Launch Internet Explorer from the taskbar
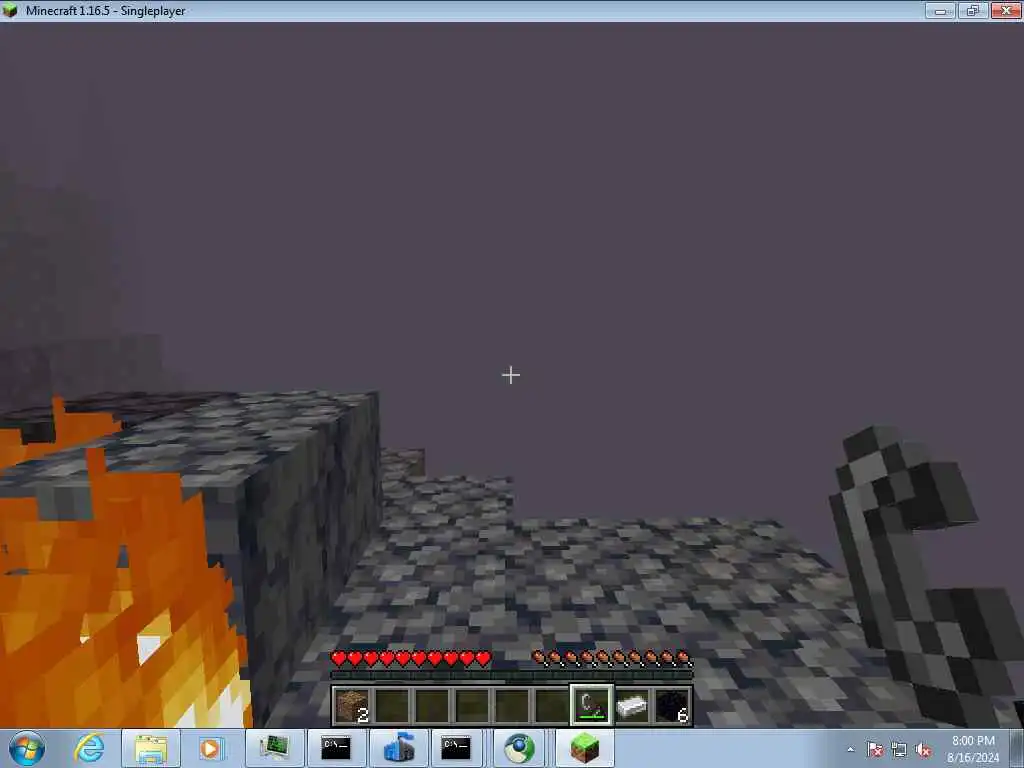 pyautogui.click(x=89, y=748)
